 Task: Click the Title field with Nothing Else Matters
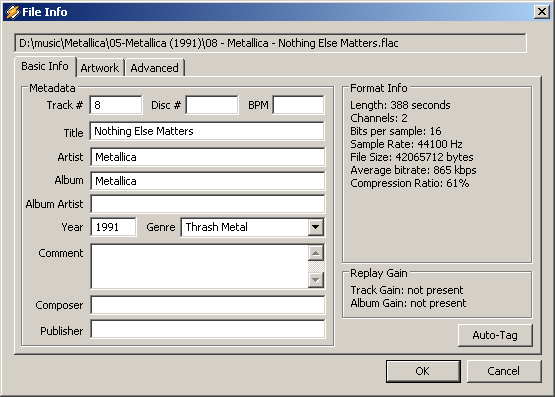(207, 131)
